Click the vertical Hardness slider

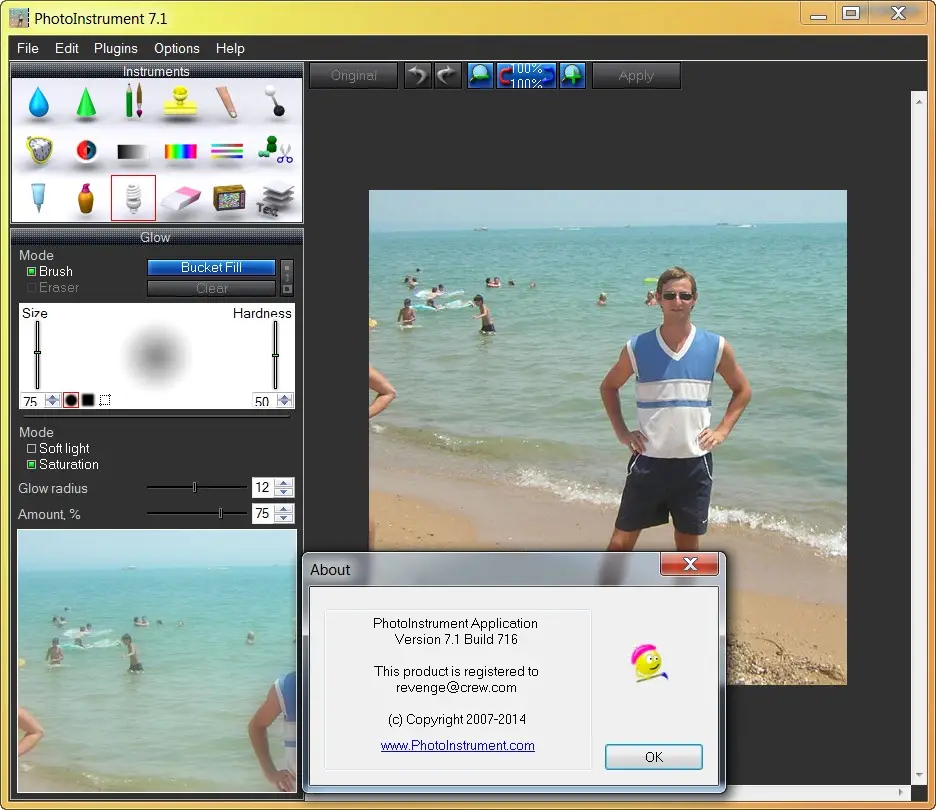tap(276, 355)
